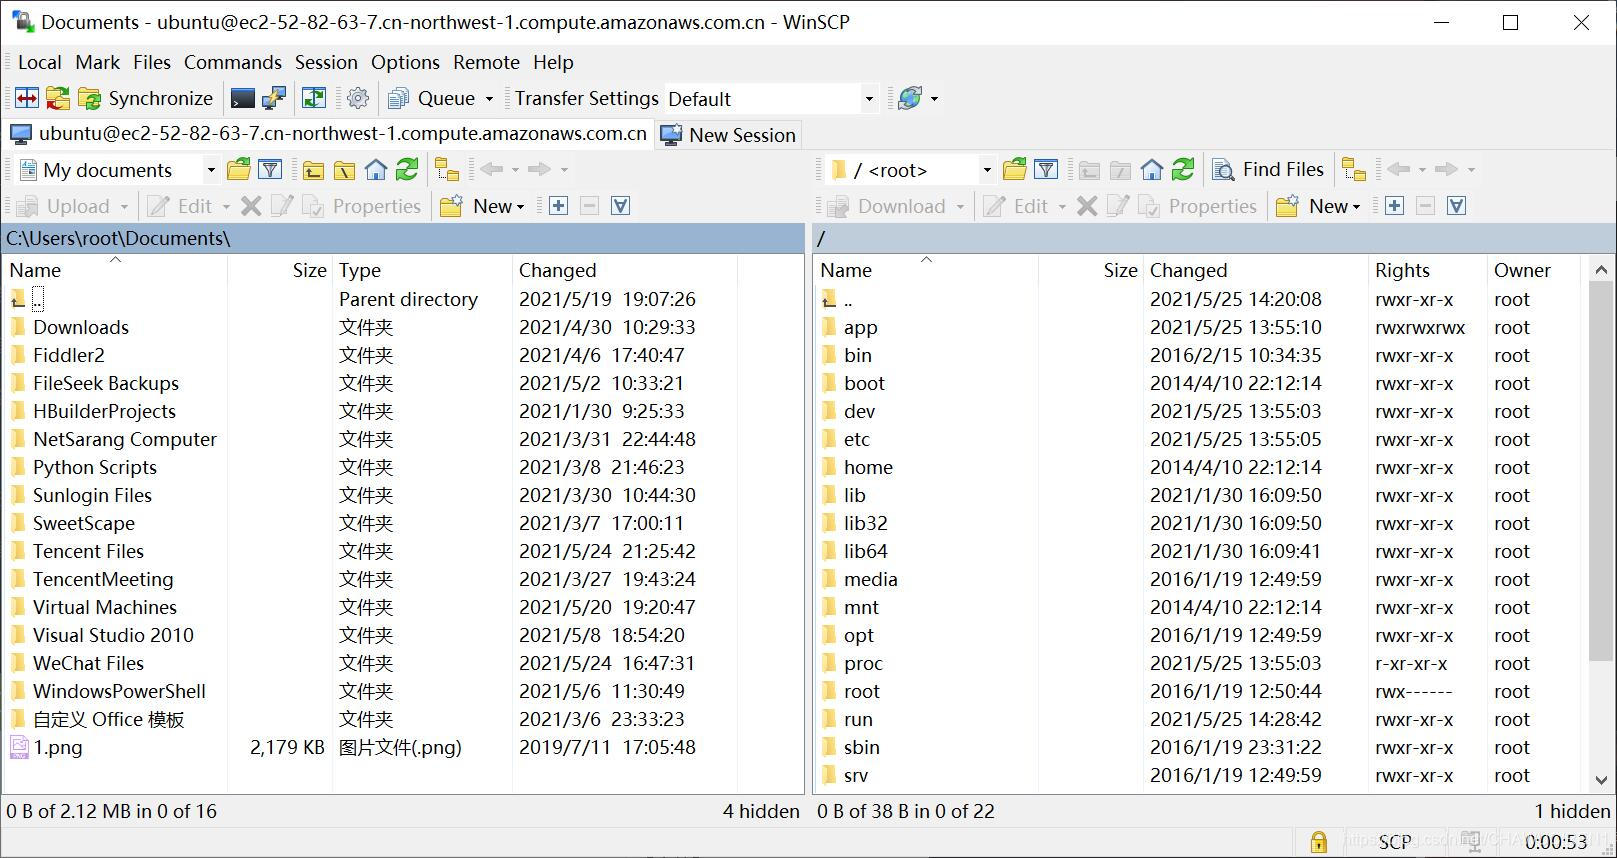The width and height of the screenshot is (1617, 858).
Task: Refresh the remote panel
Action: pyautogui.click(x=1183, y=170)
